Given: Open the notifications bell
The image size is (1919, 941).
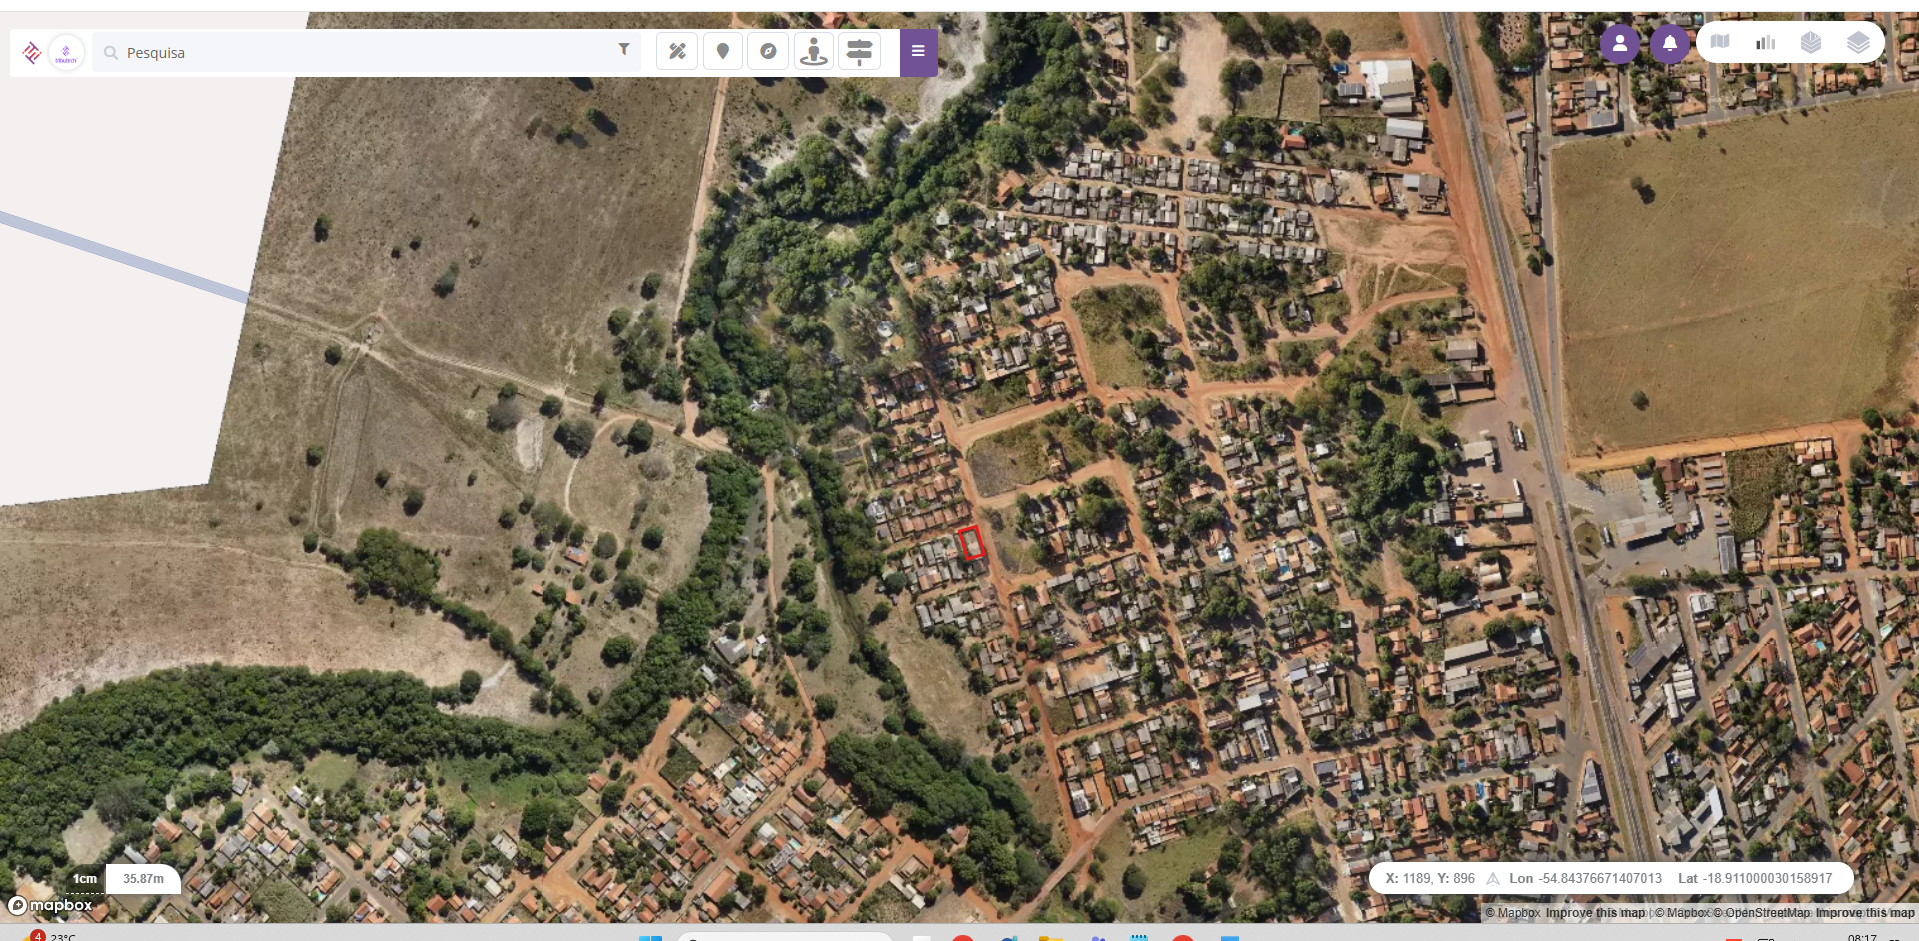Looking at the screenshot, I should (1669, 43).
